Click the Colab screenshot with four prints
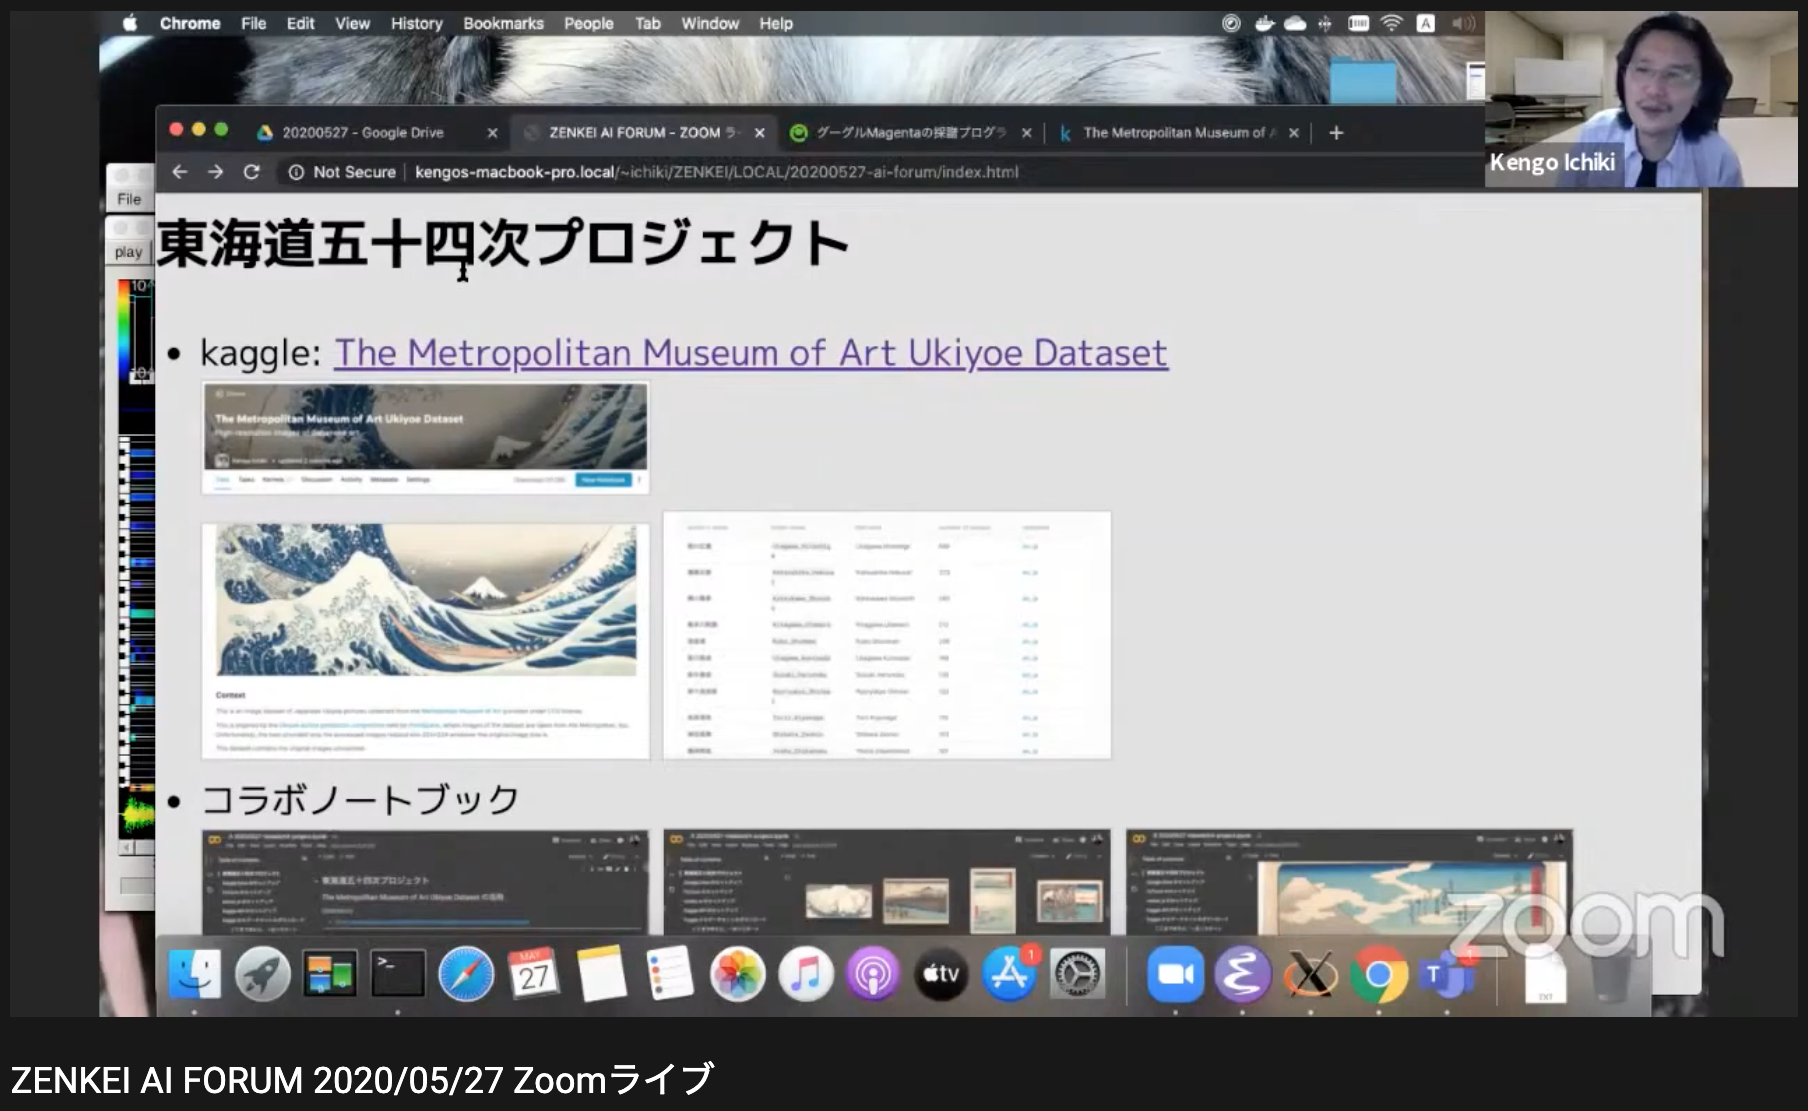The image size is (1808, 1111). 887,882
